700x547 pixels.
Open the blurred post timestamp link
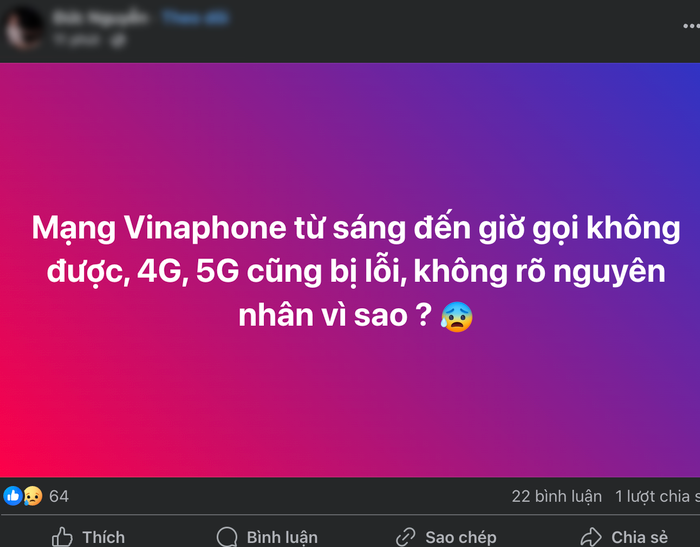[76, 40]
